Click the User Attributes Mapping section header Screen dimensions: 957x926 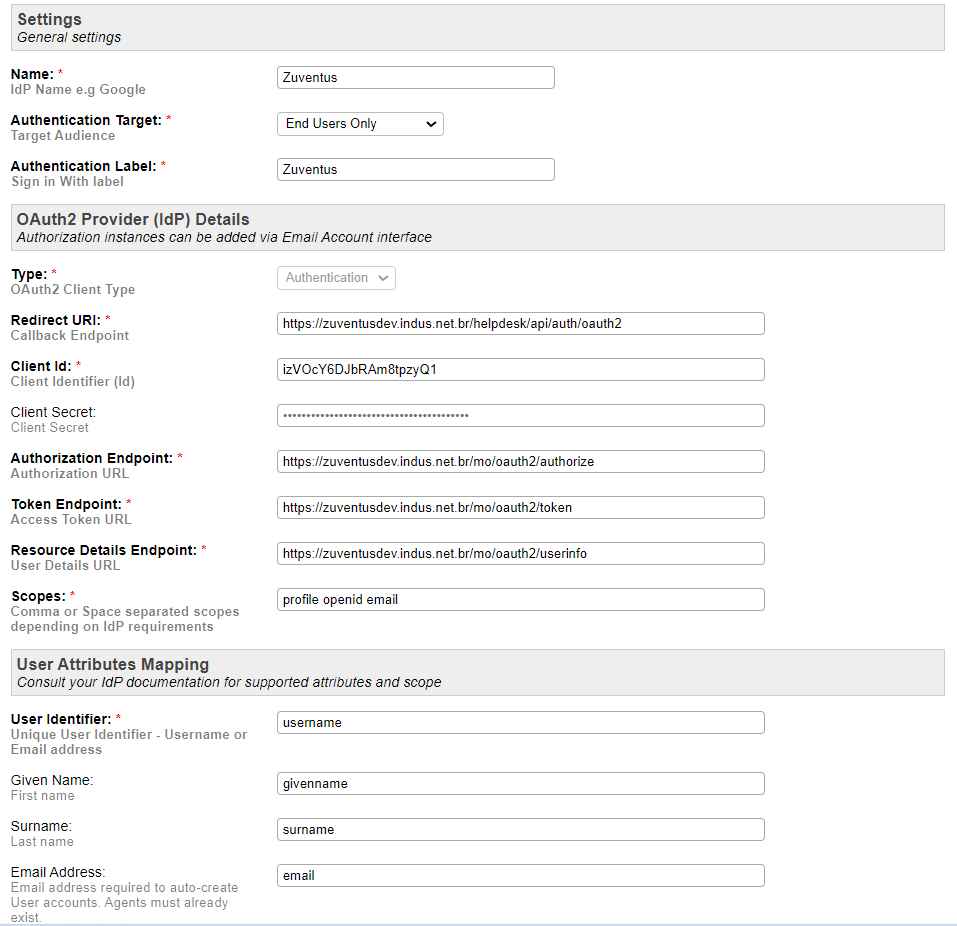point(113,664)
